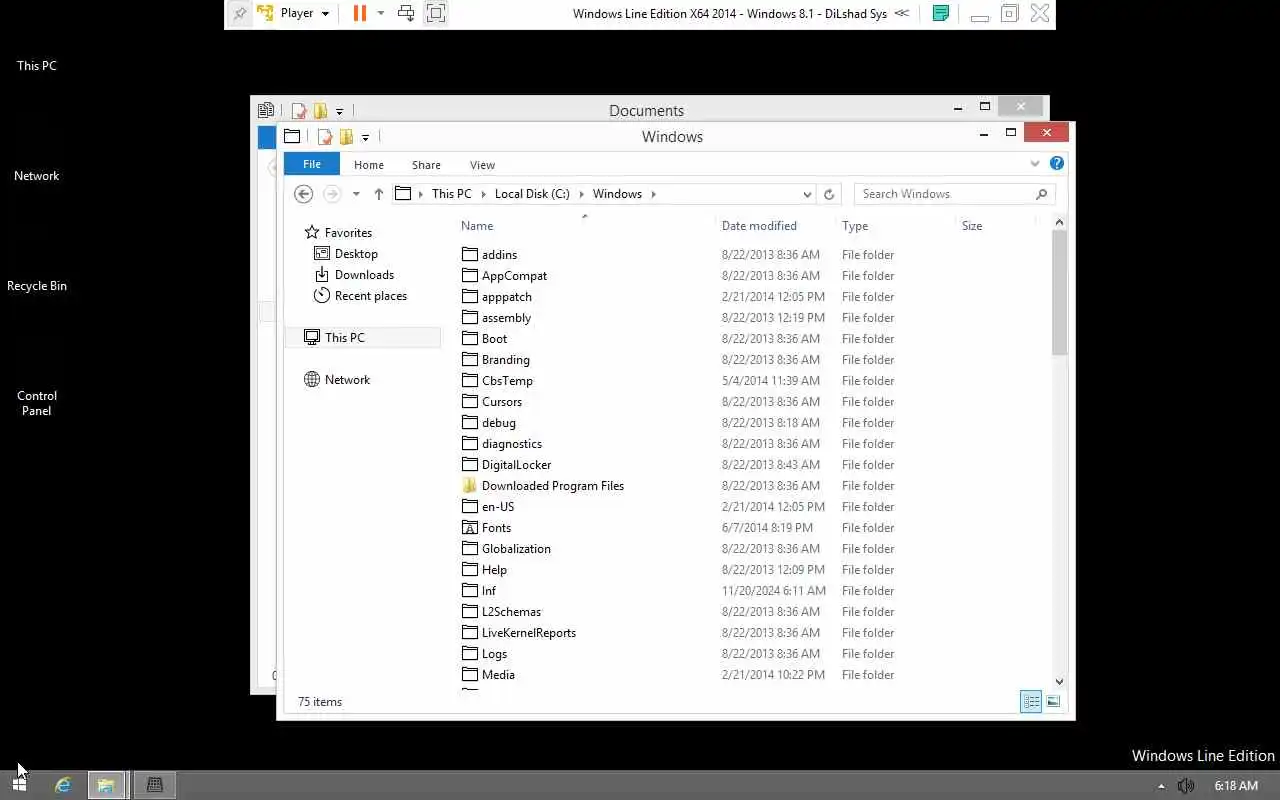Viewport: 1280px width, 800px height.
Task: Show hidden system tray icons
Action: [x=1161, y=786]
